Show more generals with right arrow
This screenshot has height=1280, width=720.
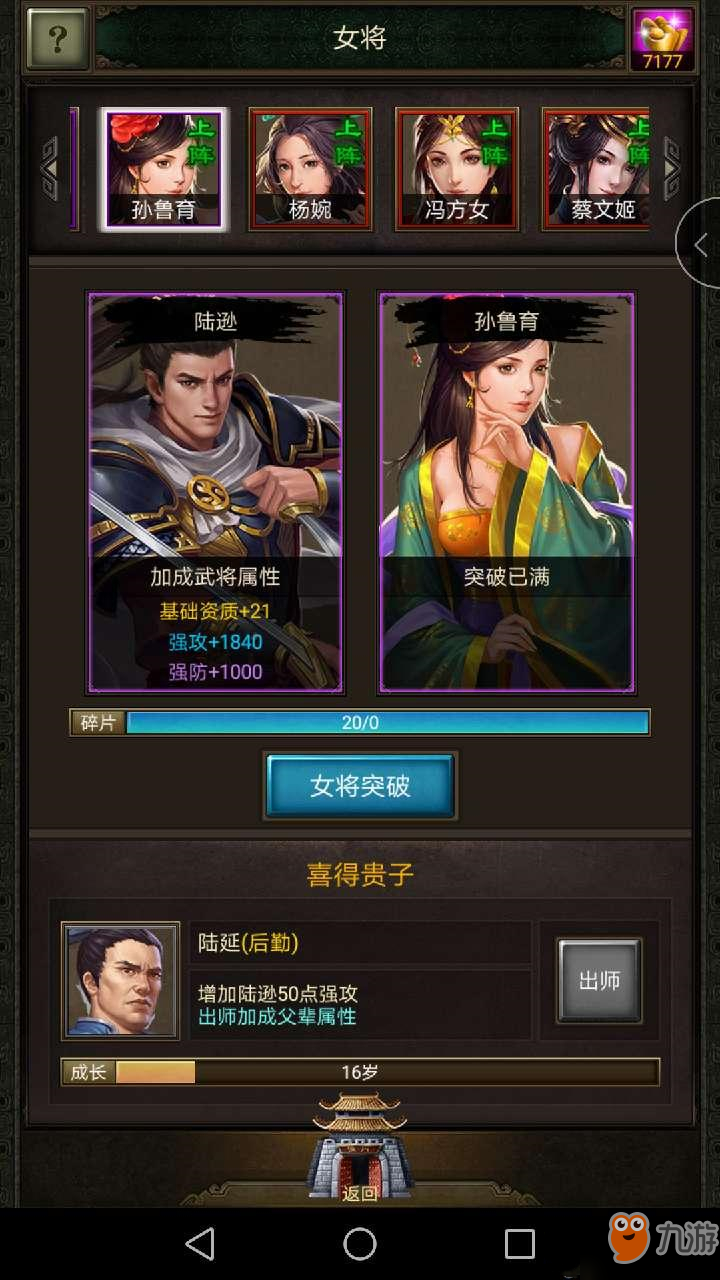672,168
